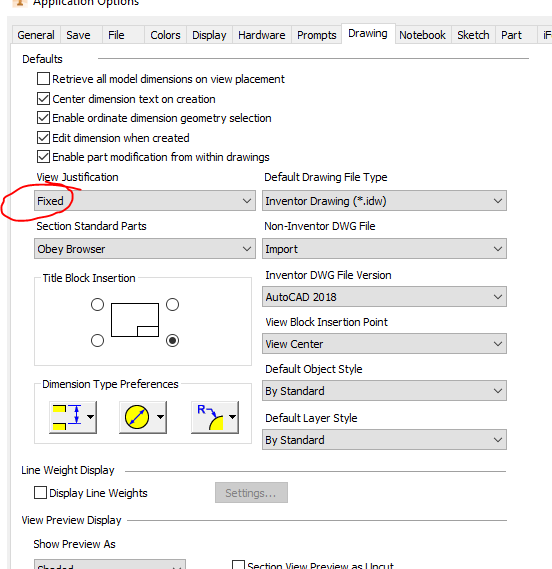The height and width of the screenshot is (569, 552).
Task: Click the View Preview Display heading
Action: pos(71,520)
